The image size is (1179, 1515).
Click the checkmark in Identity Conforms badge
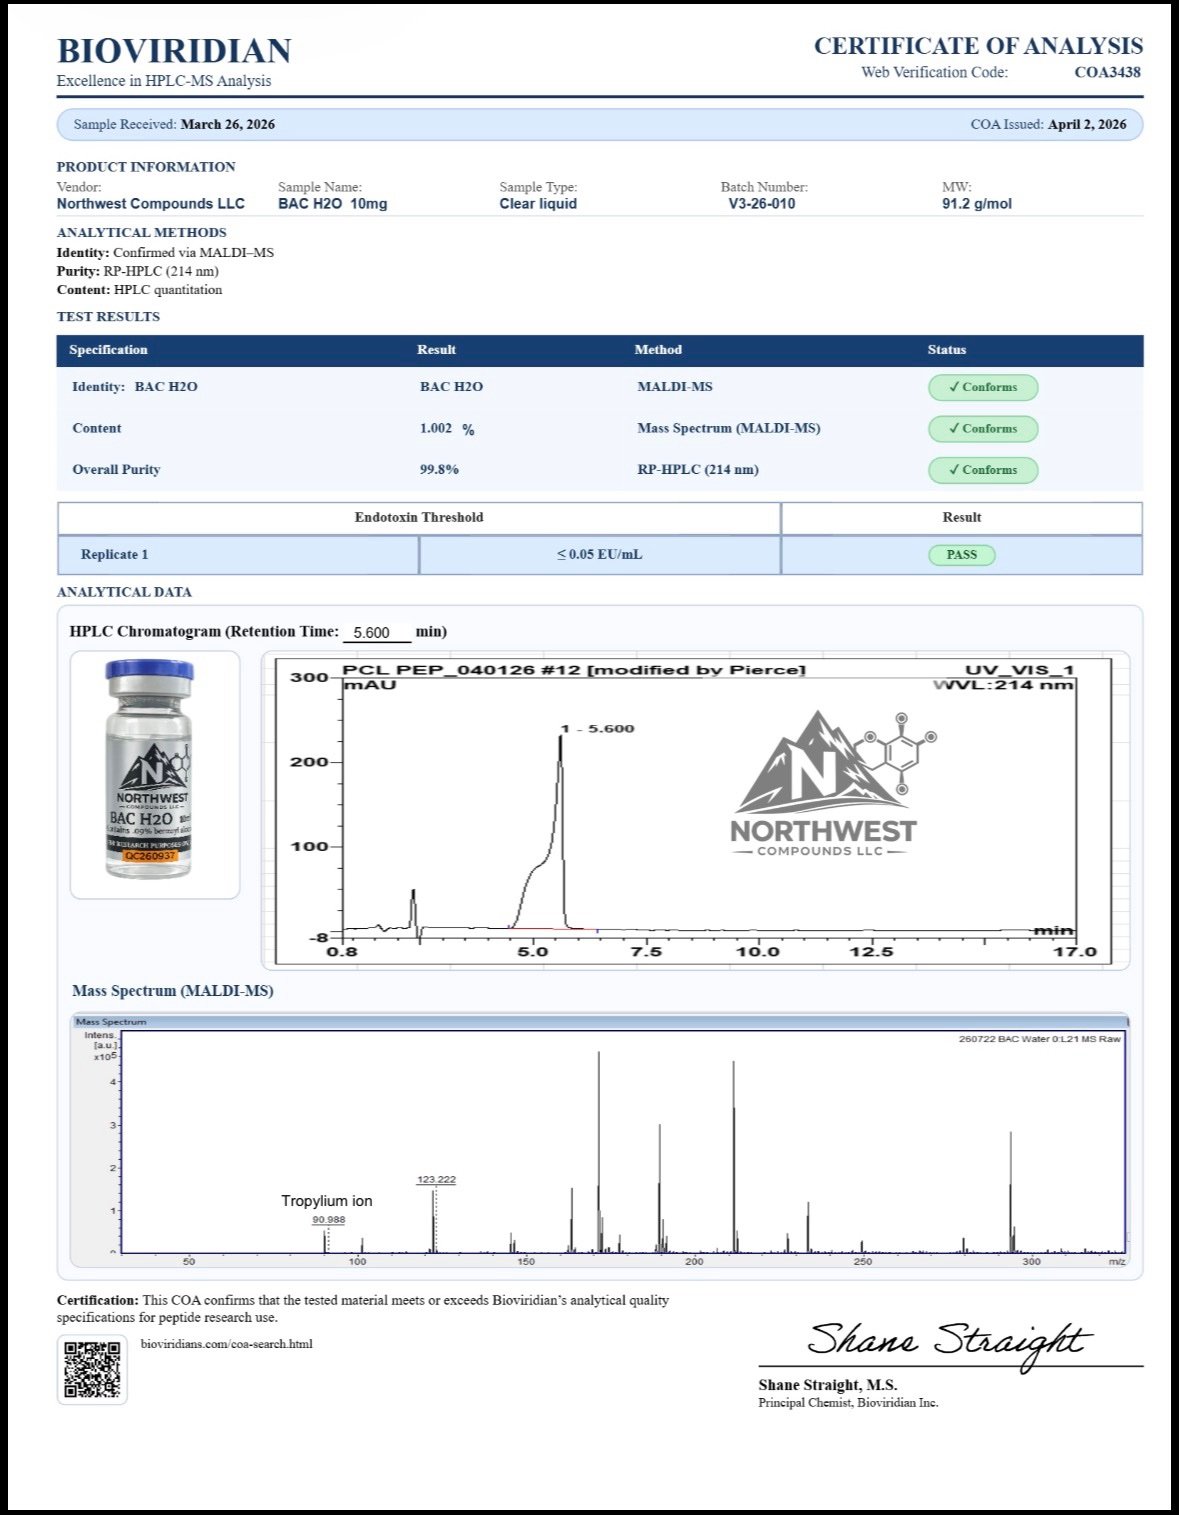pyautogui.click(x=954, y=387)
